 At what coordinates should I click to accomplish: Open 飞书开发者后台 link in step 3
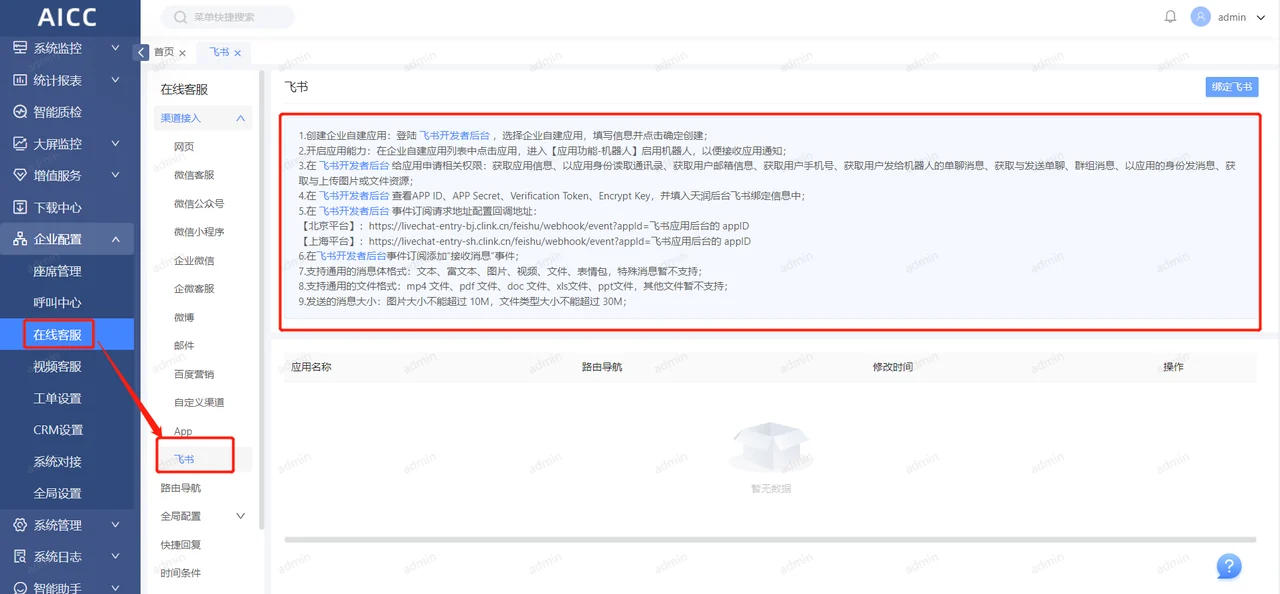(x=354, y=166)
